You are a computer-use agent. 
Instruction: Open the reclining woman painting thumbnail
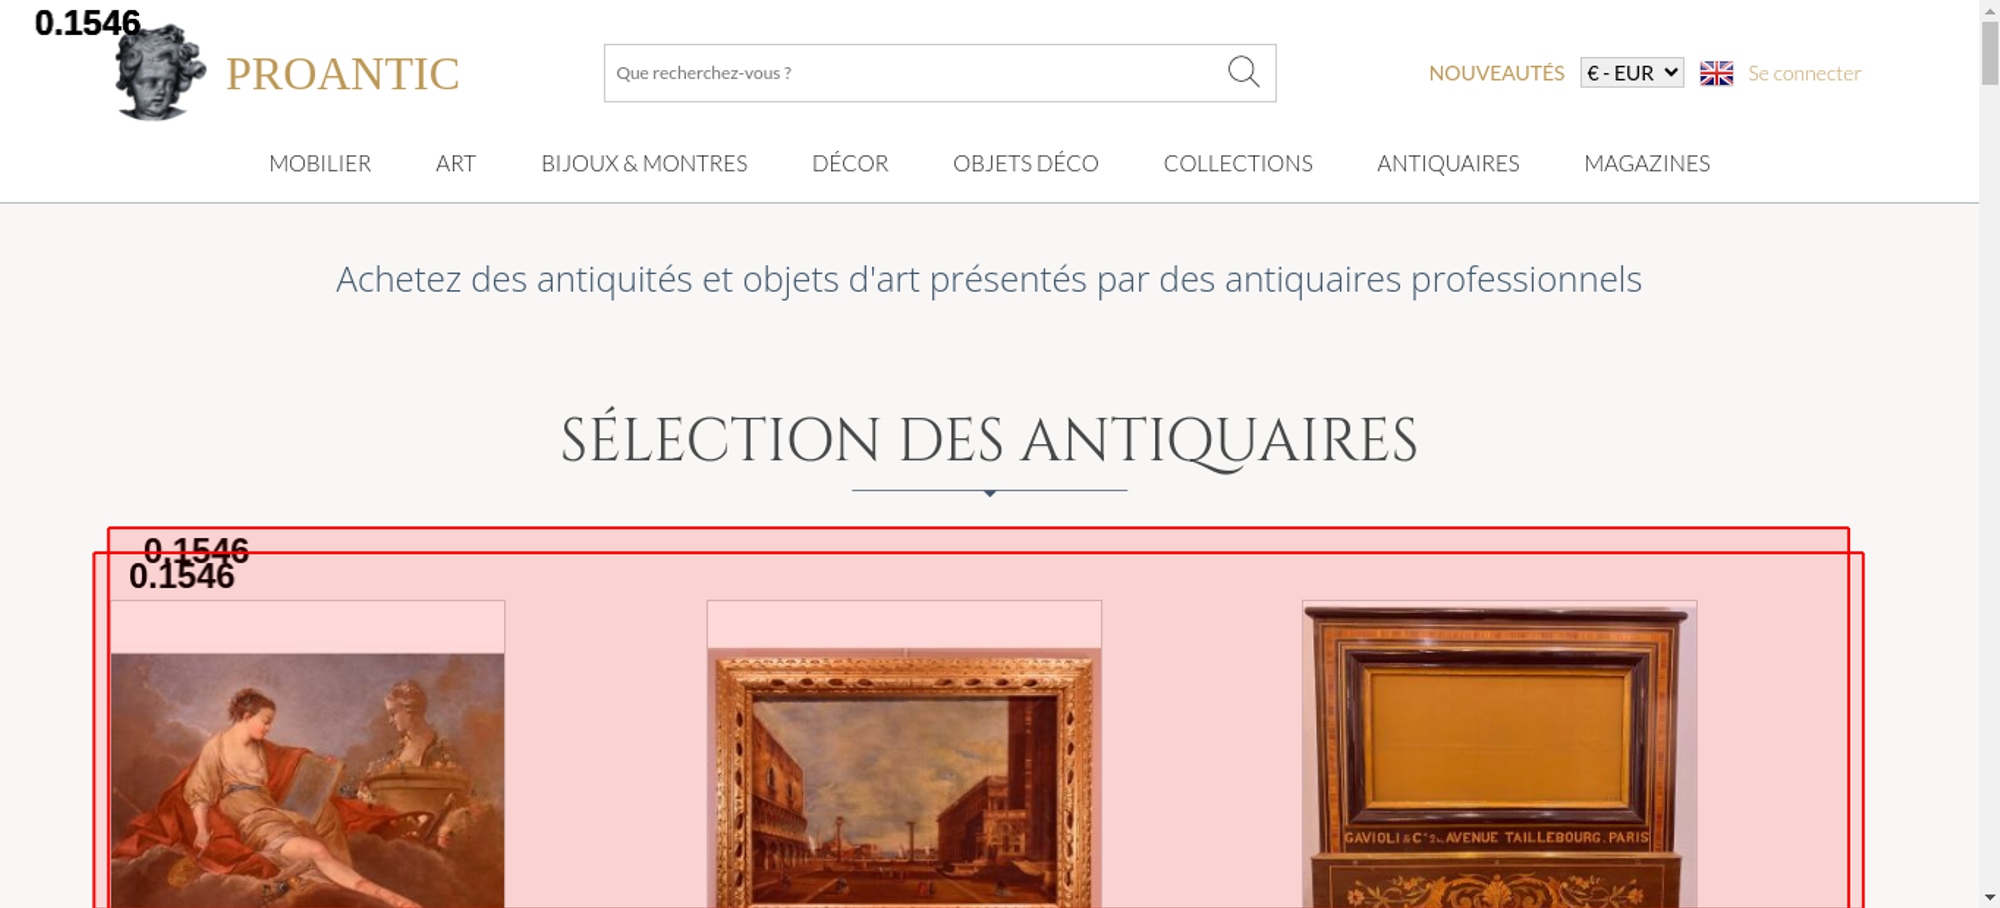tap(307, 780)
